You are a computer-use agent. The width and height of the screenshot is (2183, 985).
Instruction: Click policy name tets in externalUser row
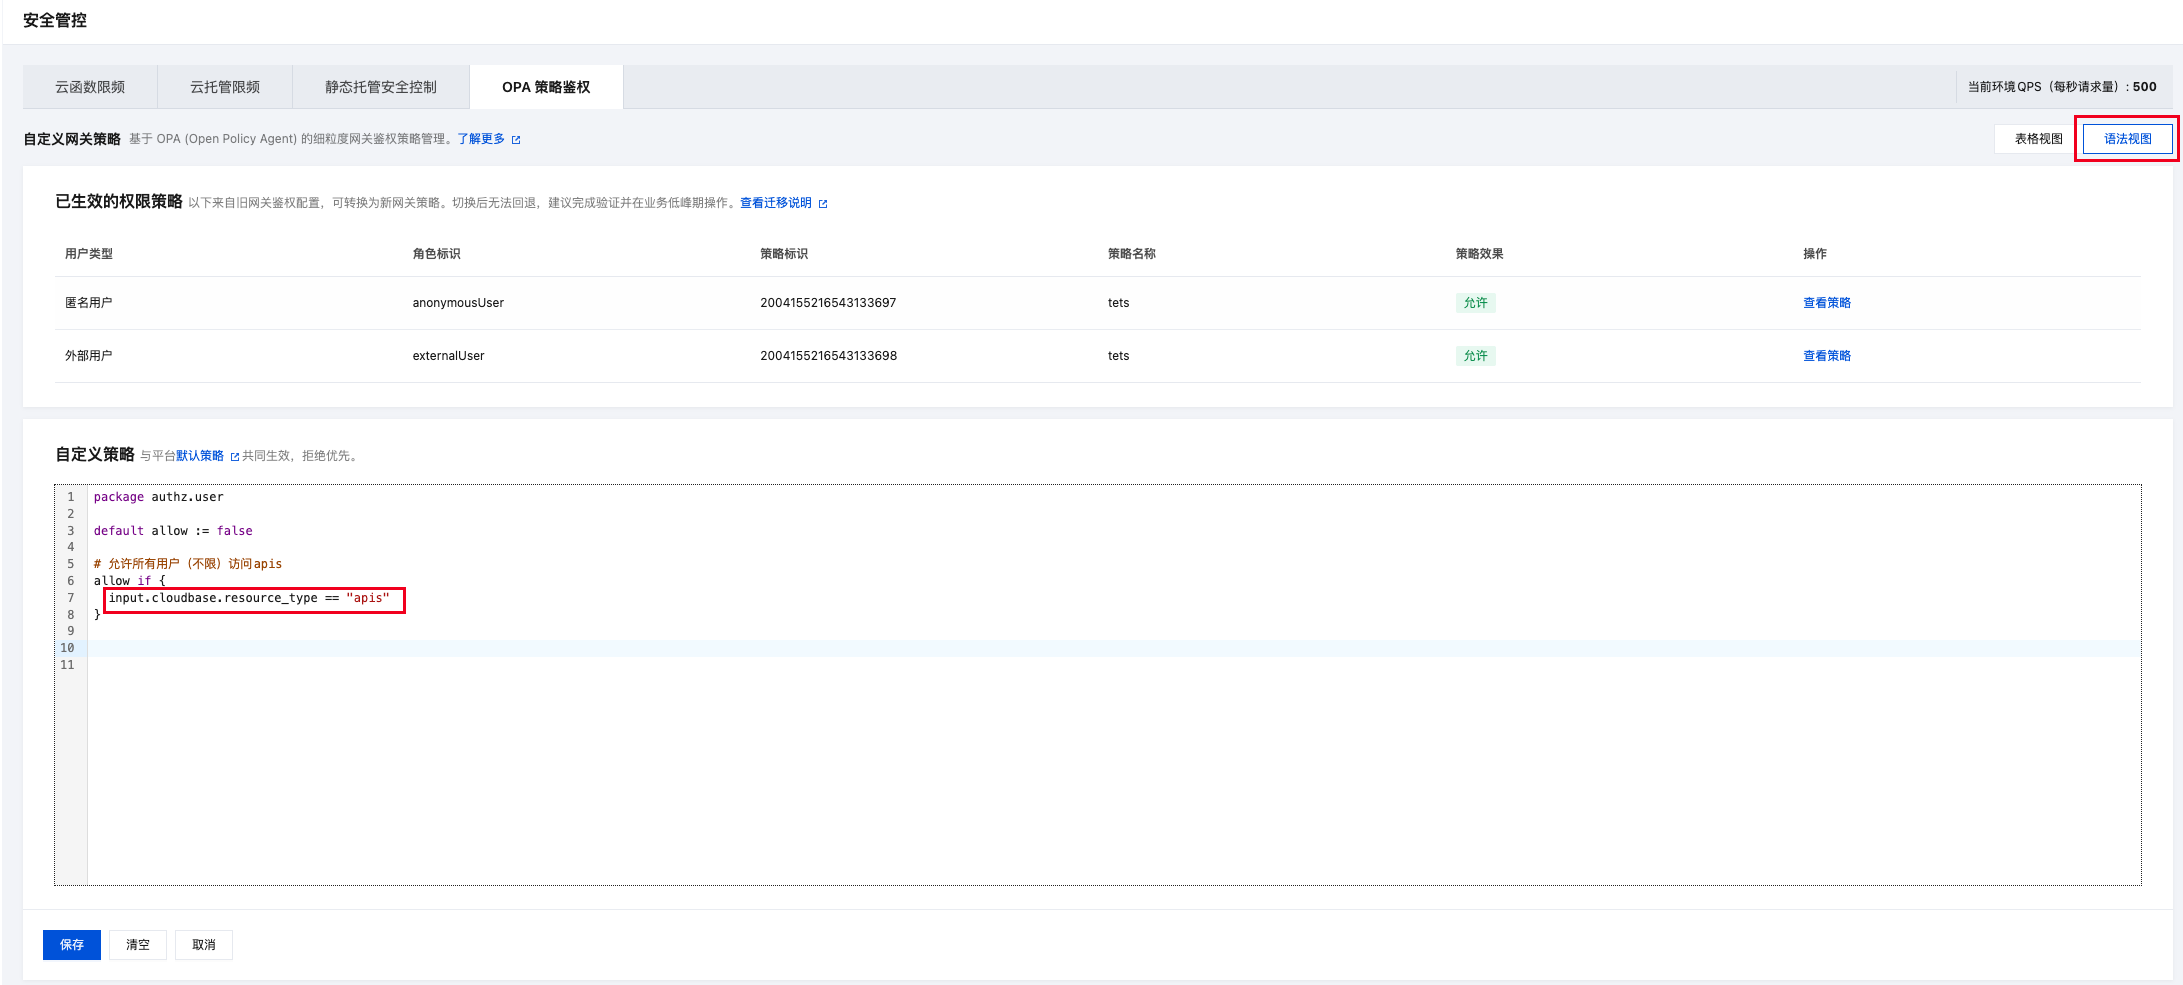coord(1118,356)
